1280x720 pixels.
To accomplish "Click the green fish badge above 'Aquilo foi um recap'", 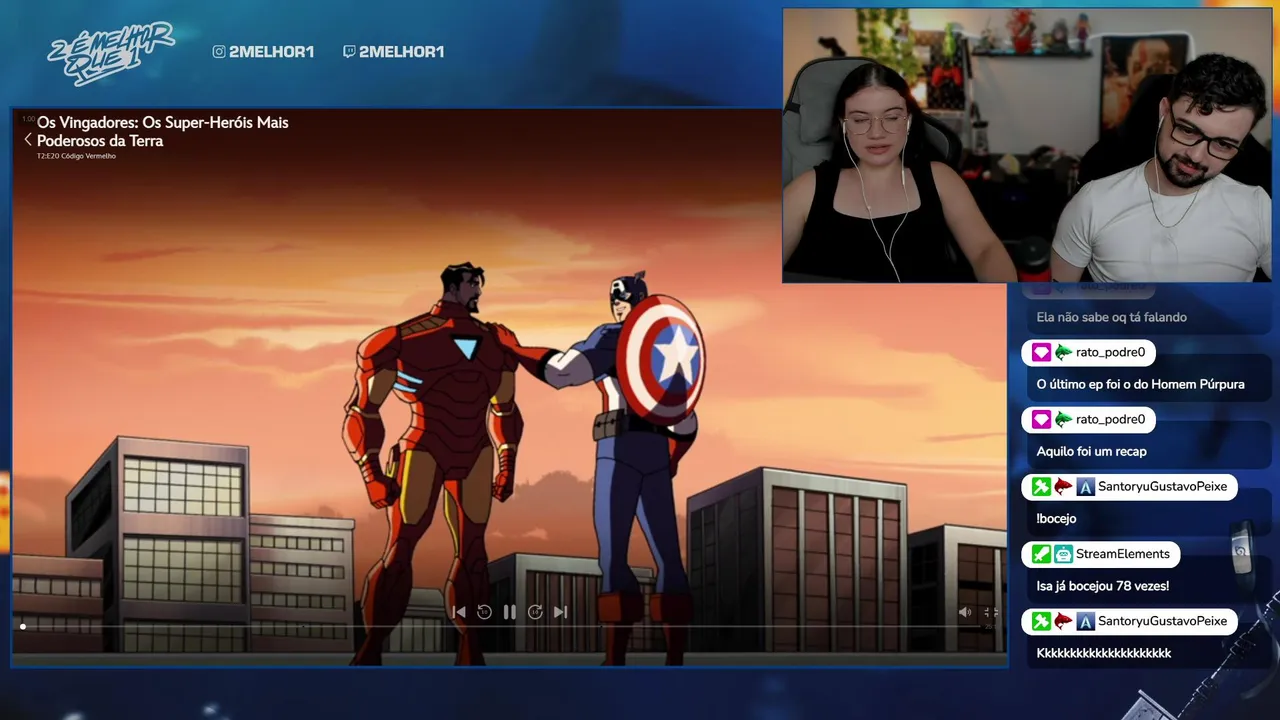I will 1063,419.
